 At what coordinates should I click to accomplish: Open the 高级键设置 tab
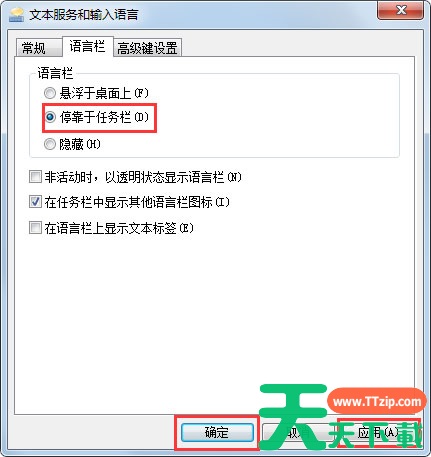pyautogui.click(x=147, y=48)
